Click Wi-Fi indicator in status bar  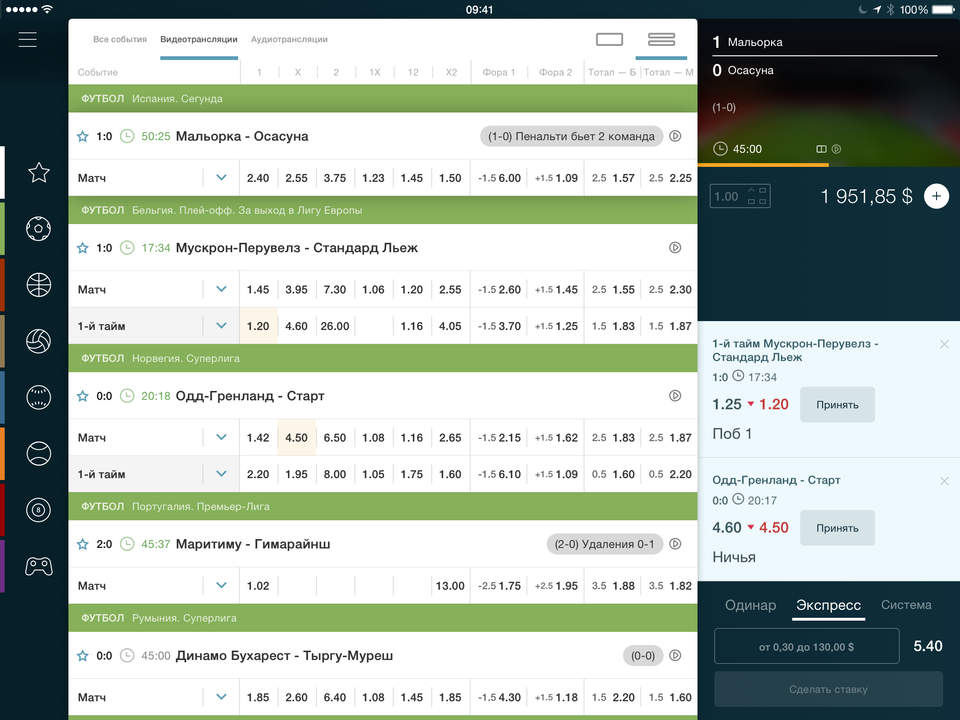(x=47, y=9)
